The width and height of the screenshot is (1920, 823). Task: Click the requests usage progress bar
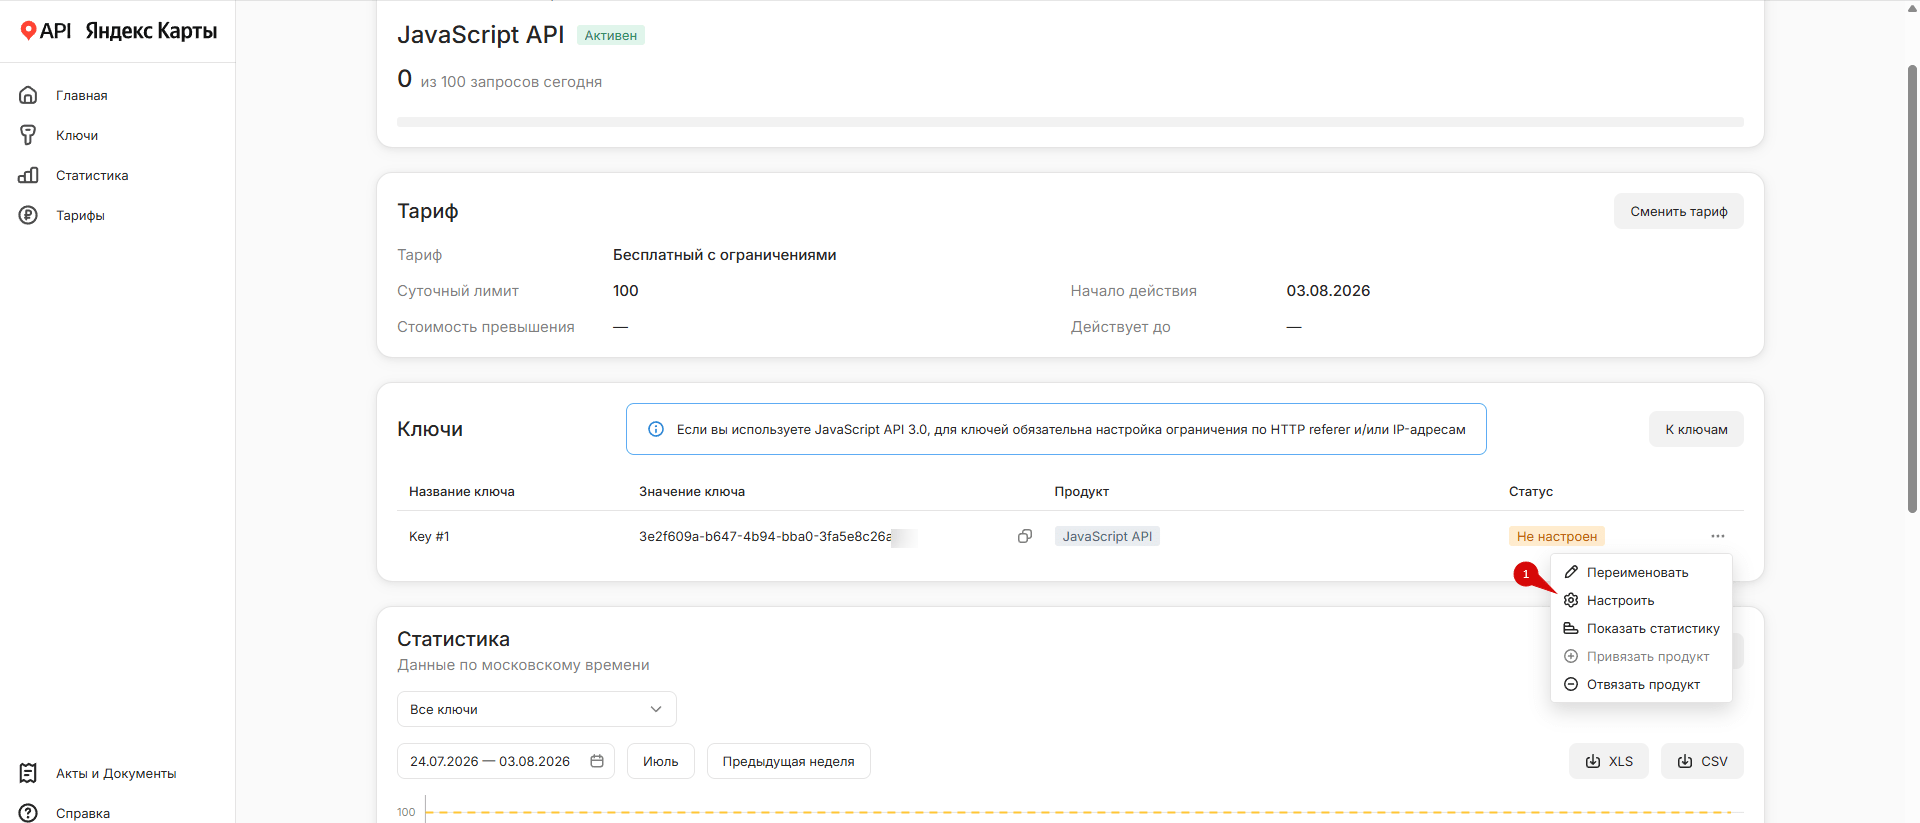1070,122
